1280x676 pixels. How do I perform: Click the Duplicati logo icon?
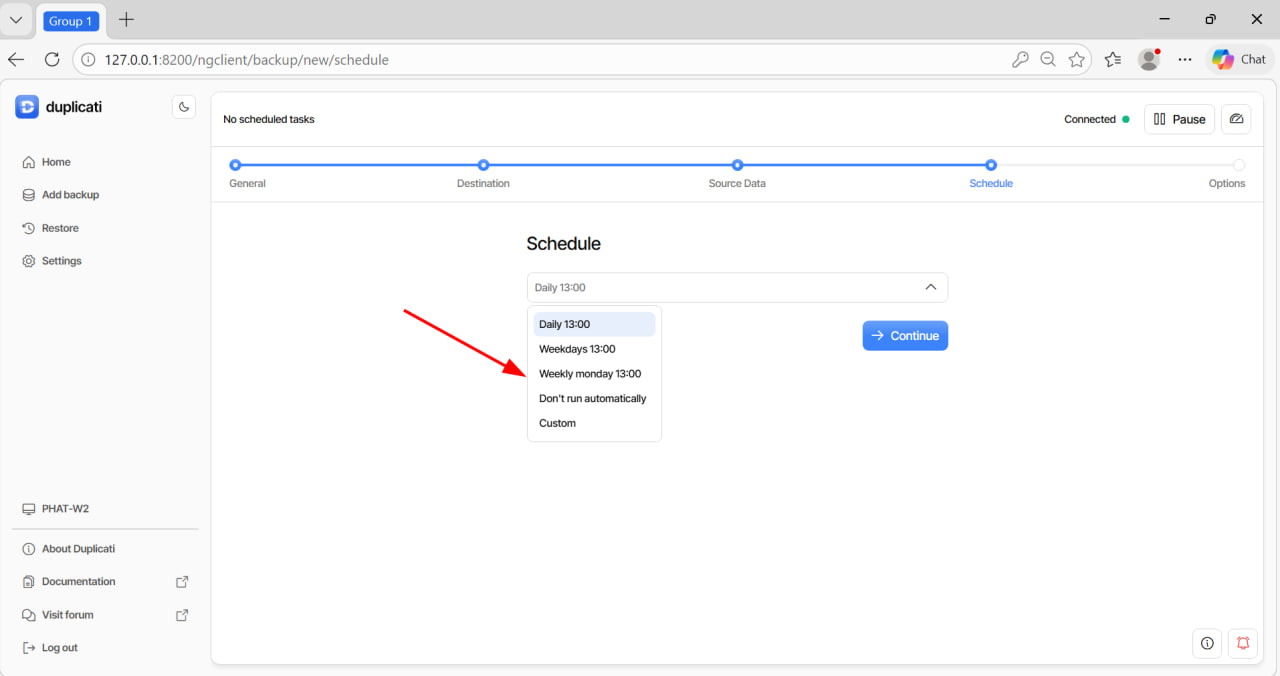[27, 107]
